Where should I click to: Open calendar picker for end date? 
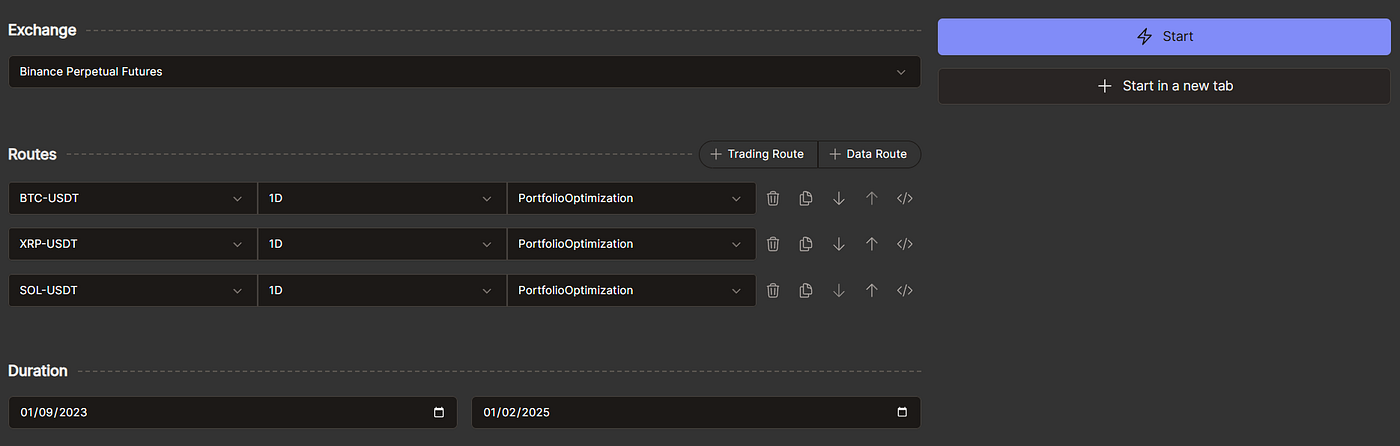point(902,413)
